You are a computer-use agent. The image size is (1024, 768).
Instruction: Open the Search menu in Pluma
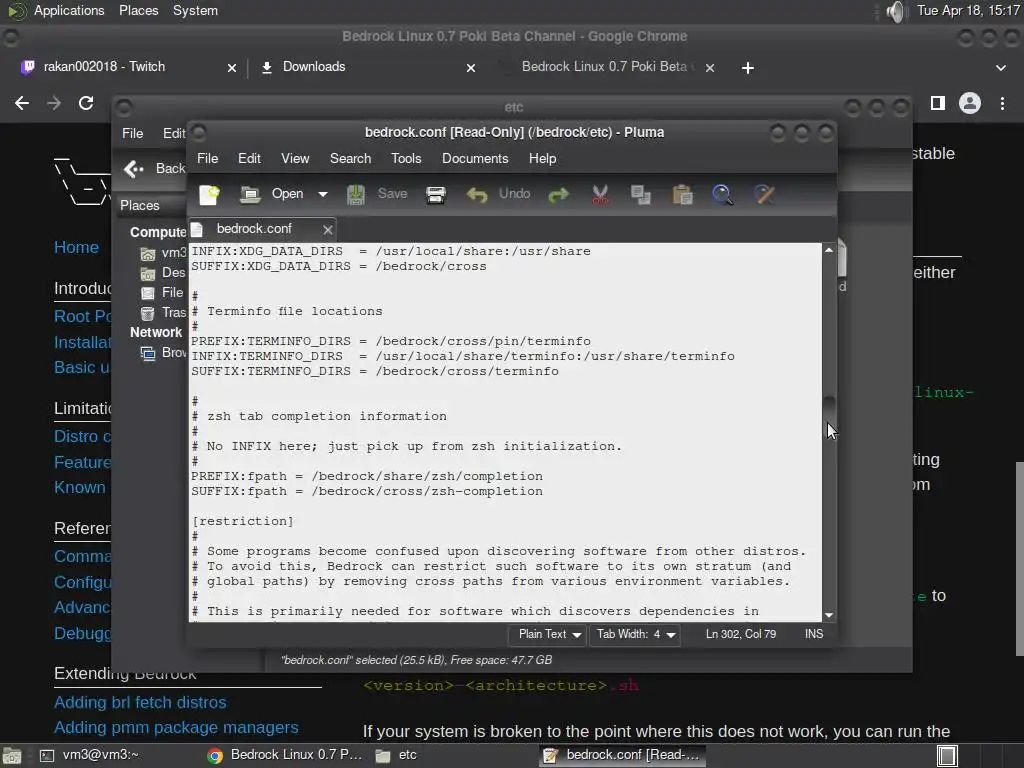click(350, 159)
